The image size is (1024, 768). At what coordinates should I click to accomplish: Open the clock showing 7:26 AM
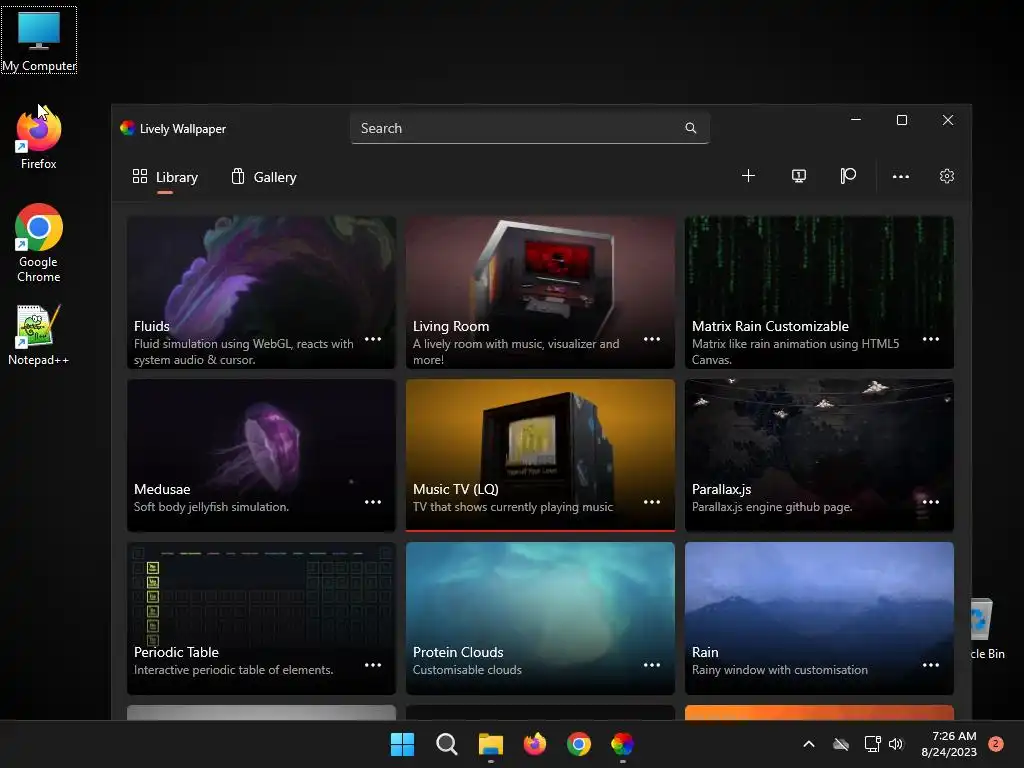(x=949, y=744)
